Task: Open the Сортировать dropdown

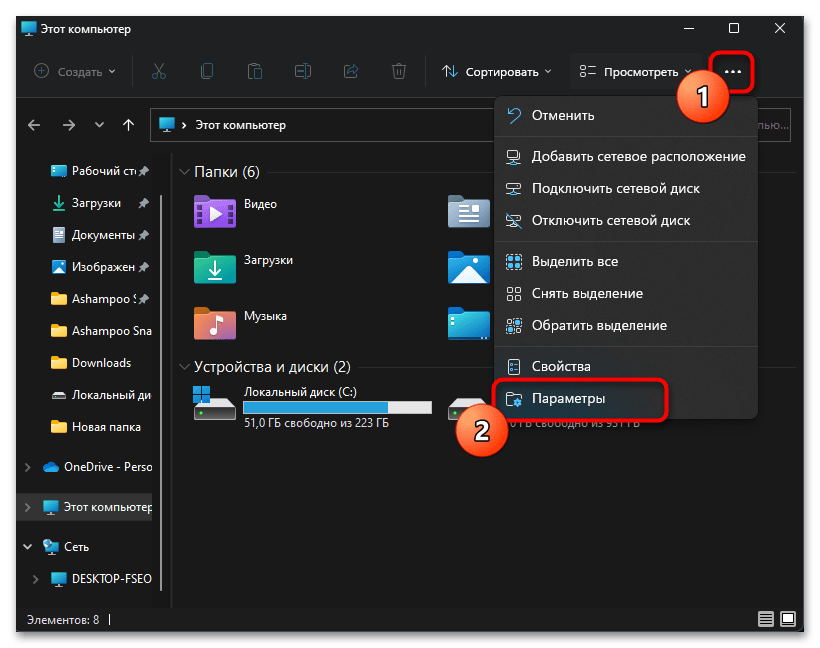Action: pyautogui.click(x=496, y=72)
